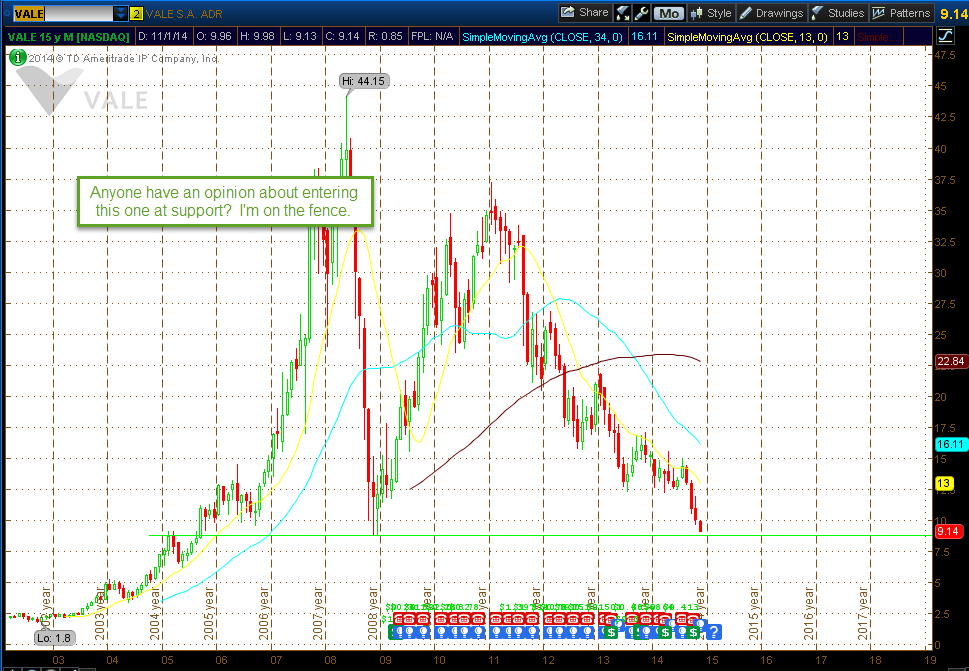The height and width of the screenshot is (671, 969).
Task: Click the blue question mark event icon
Action: point(713,631)
